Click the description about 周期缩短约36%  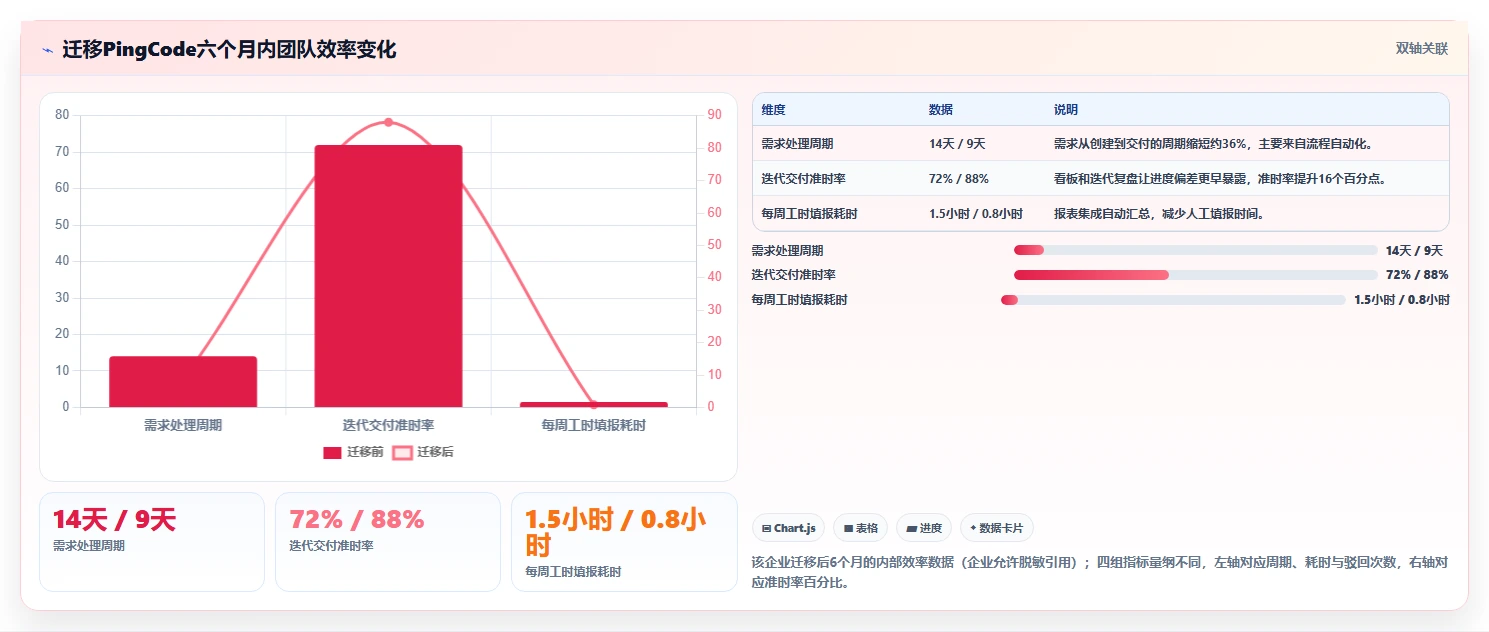pyautogui.click(x=1215, y=144)
